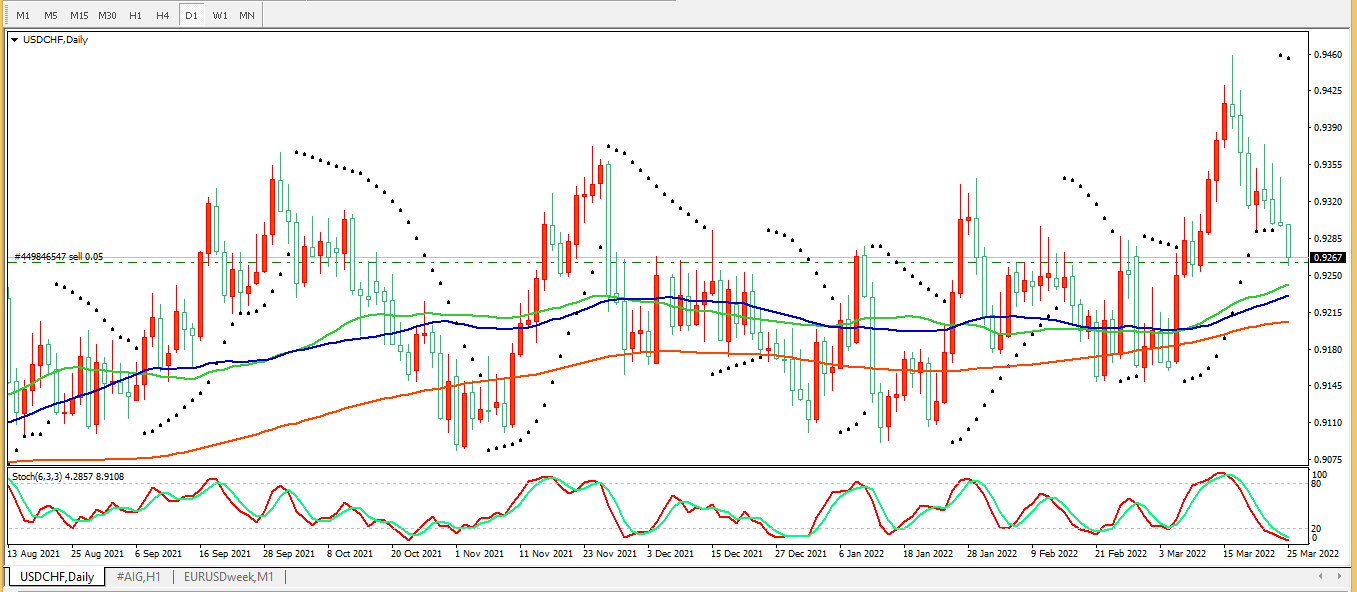Click the 0.9215 price scale label

(x=1329, y=313)
